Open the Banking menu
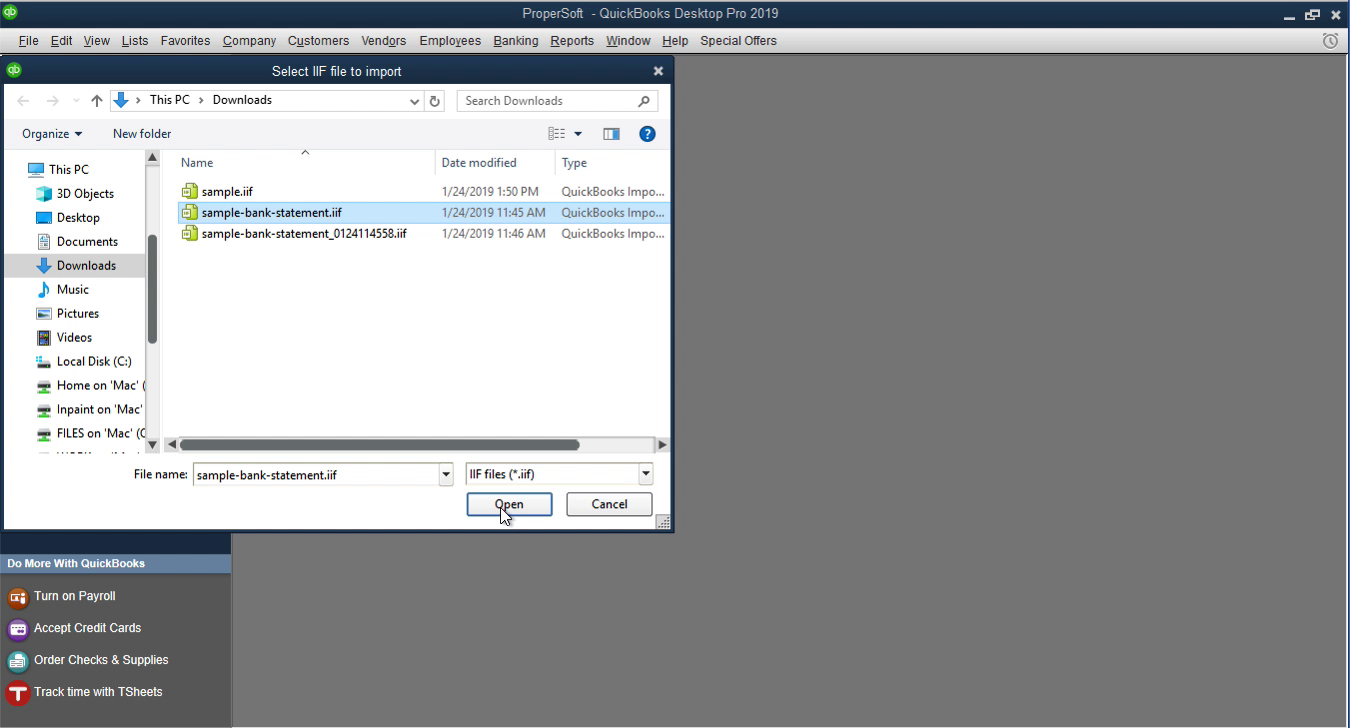The image size is (1350, 728). point(515,41)
